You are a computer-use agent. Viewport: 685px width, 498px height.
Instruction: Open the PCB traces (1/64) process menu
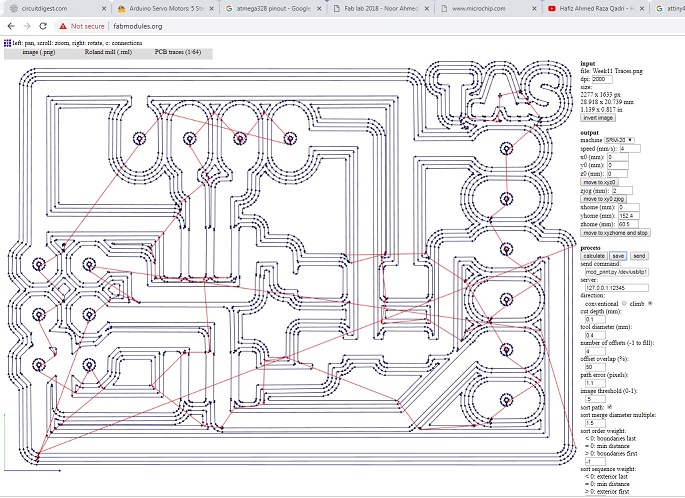(178, 52)
